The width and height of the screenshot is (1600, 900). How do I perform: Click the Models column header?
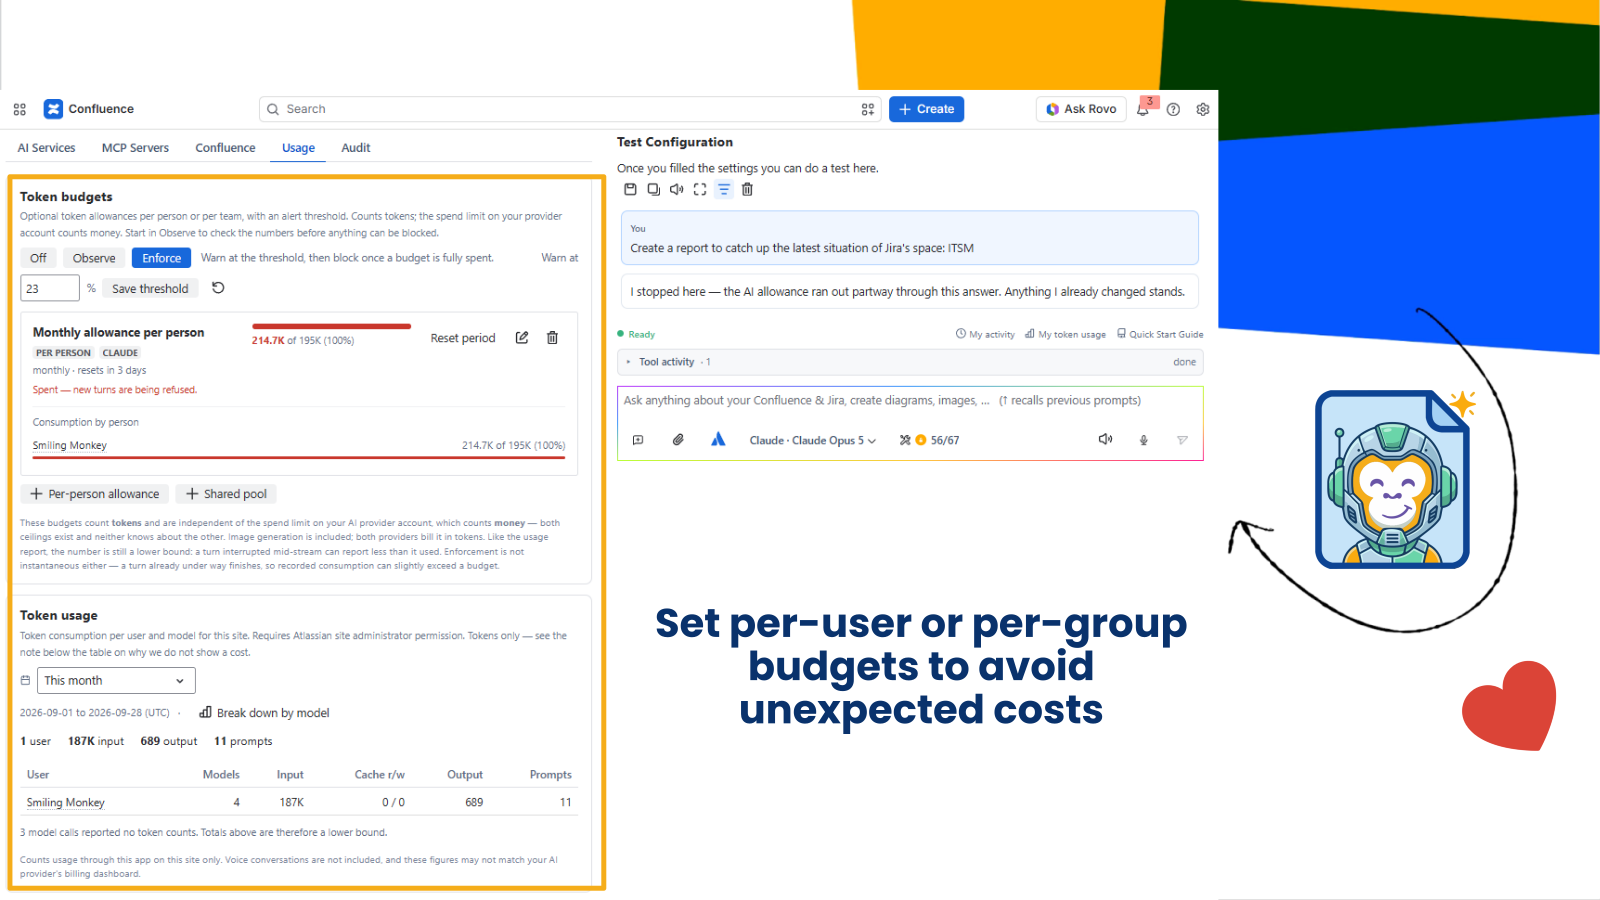tap(221, 775)
